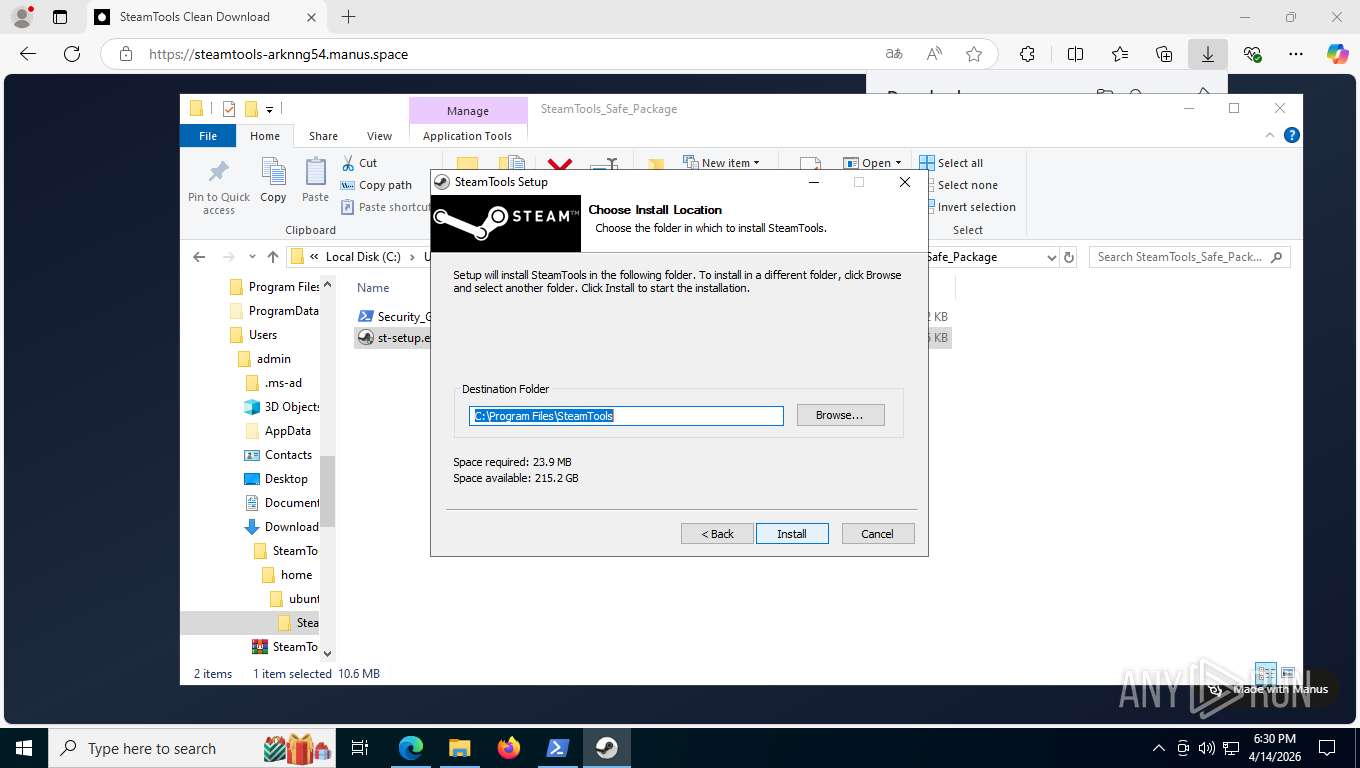Click Windows Start button
Image resolution: width=1360 pixels, height=768 pixels.
[23, 748]
